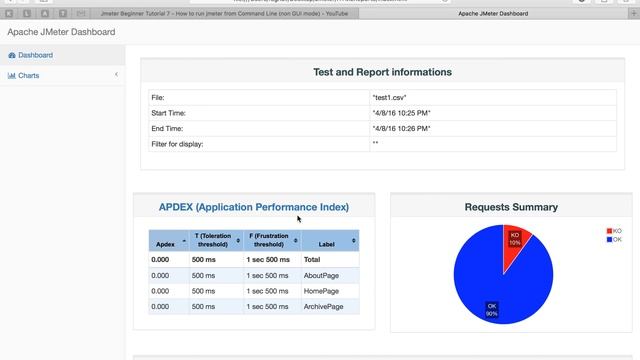Viewport: 640px width, 360px height.
Task: Click the Start Time value "4/8/16 10:25 PM"
Action: pos(401,113)
